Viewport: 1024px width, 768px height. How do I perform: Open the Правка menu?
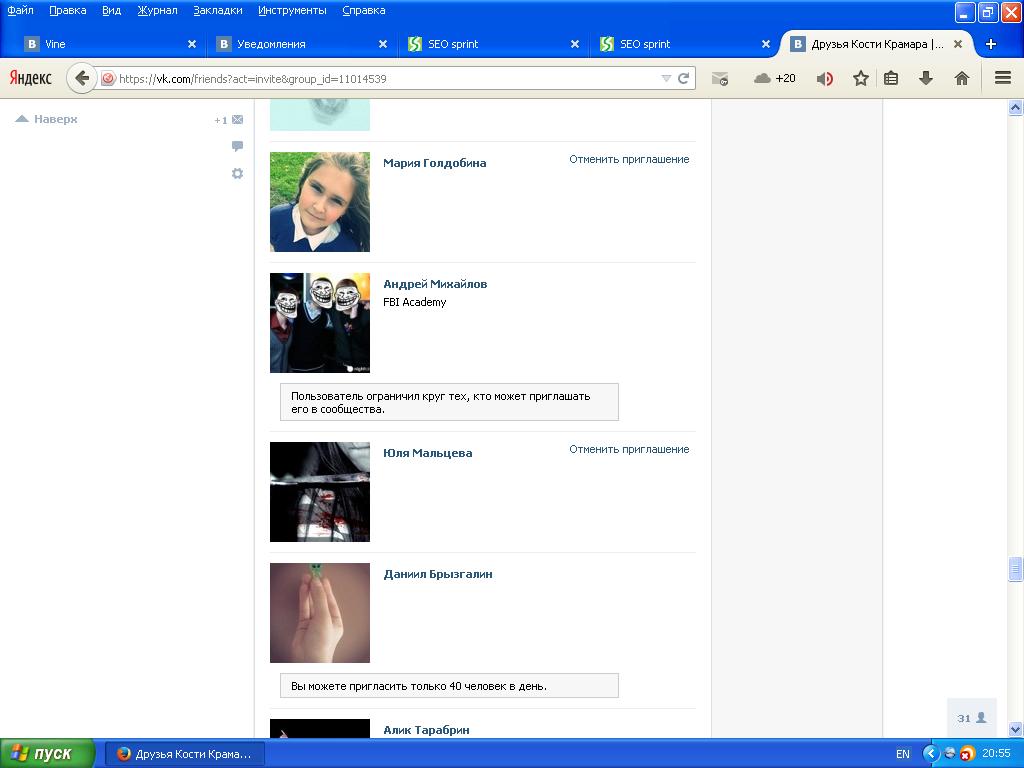click(x=67, y=10)
